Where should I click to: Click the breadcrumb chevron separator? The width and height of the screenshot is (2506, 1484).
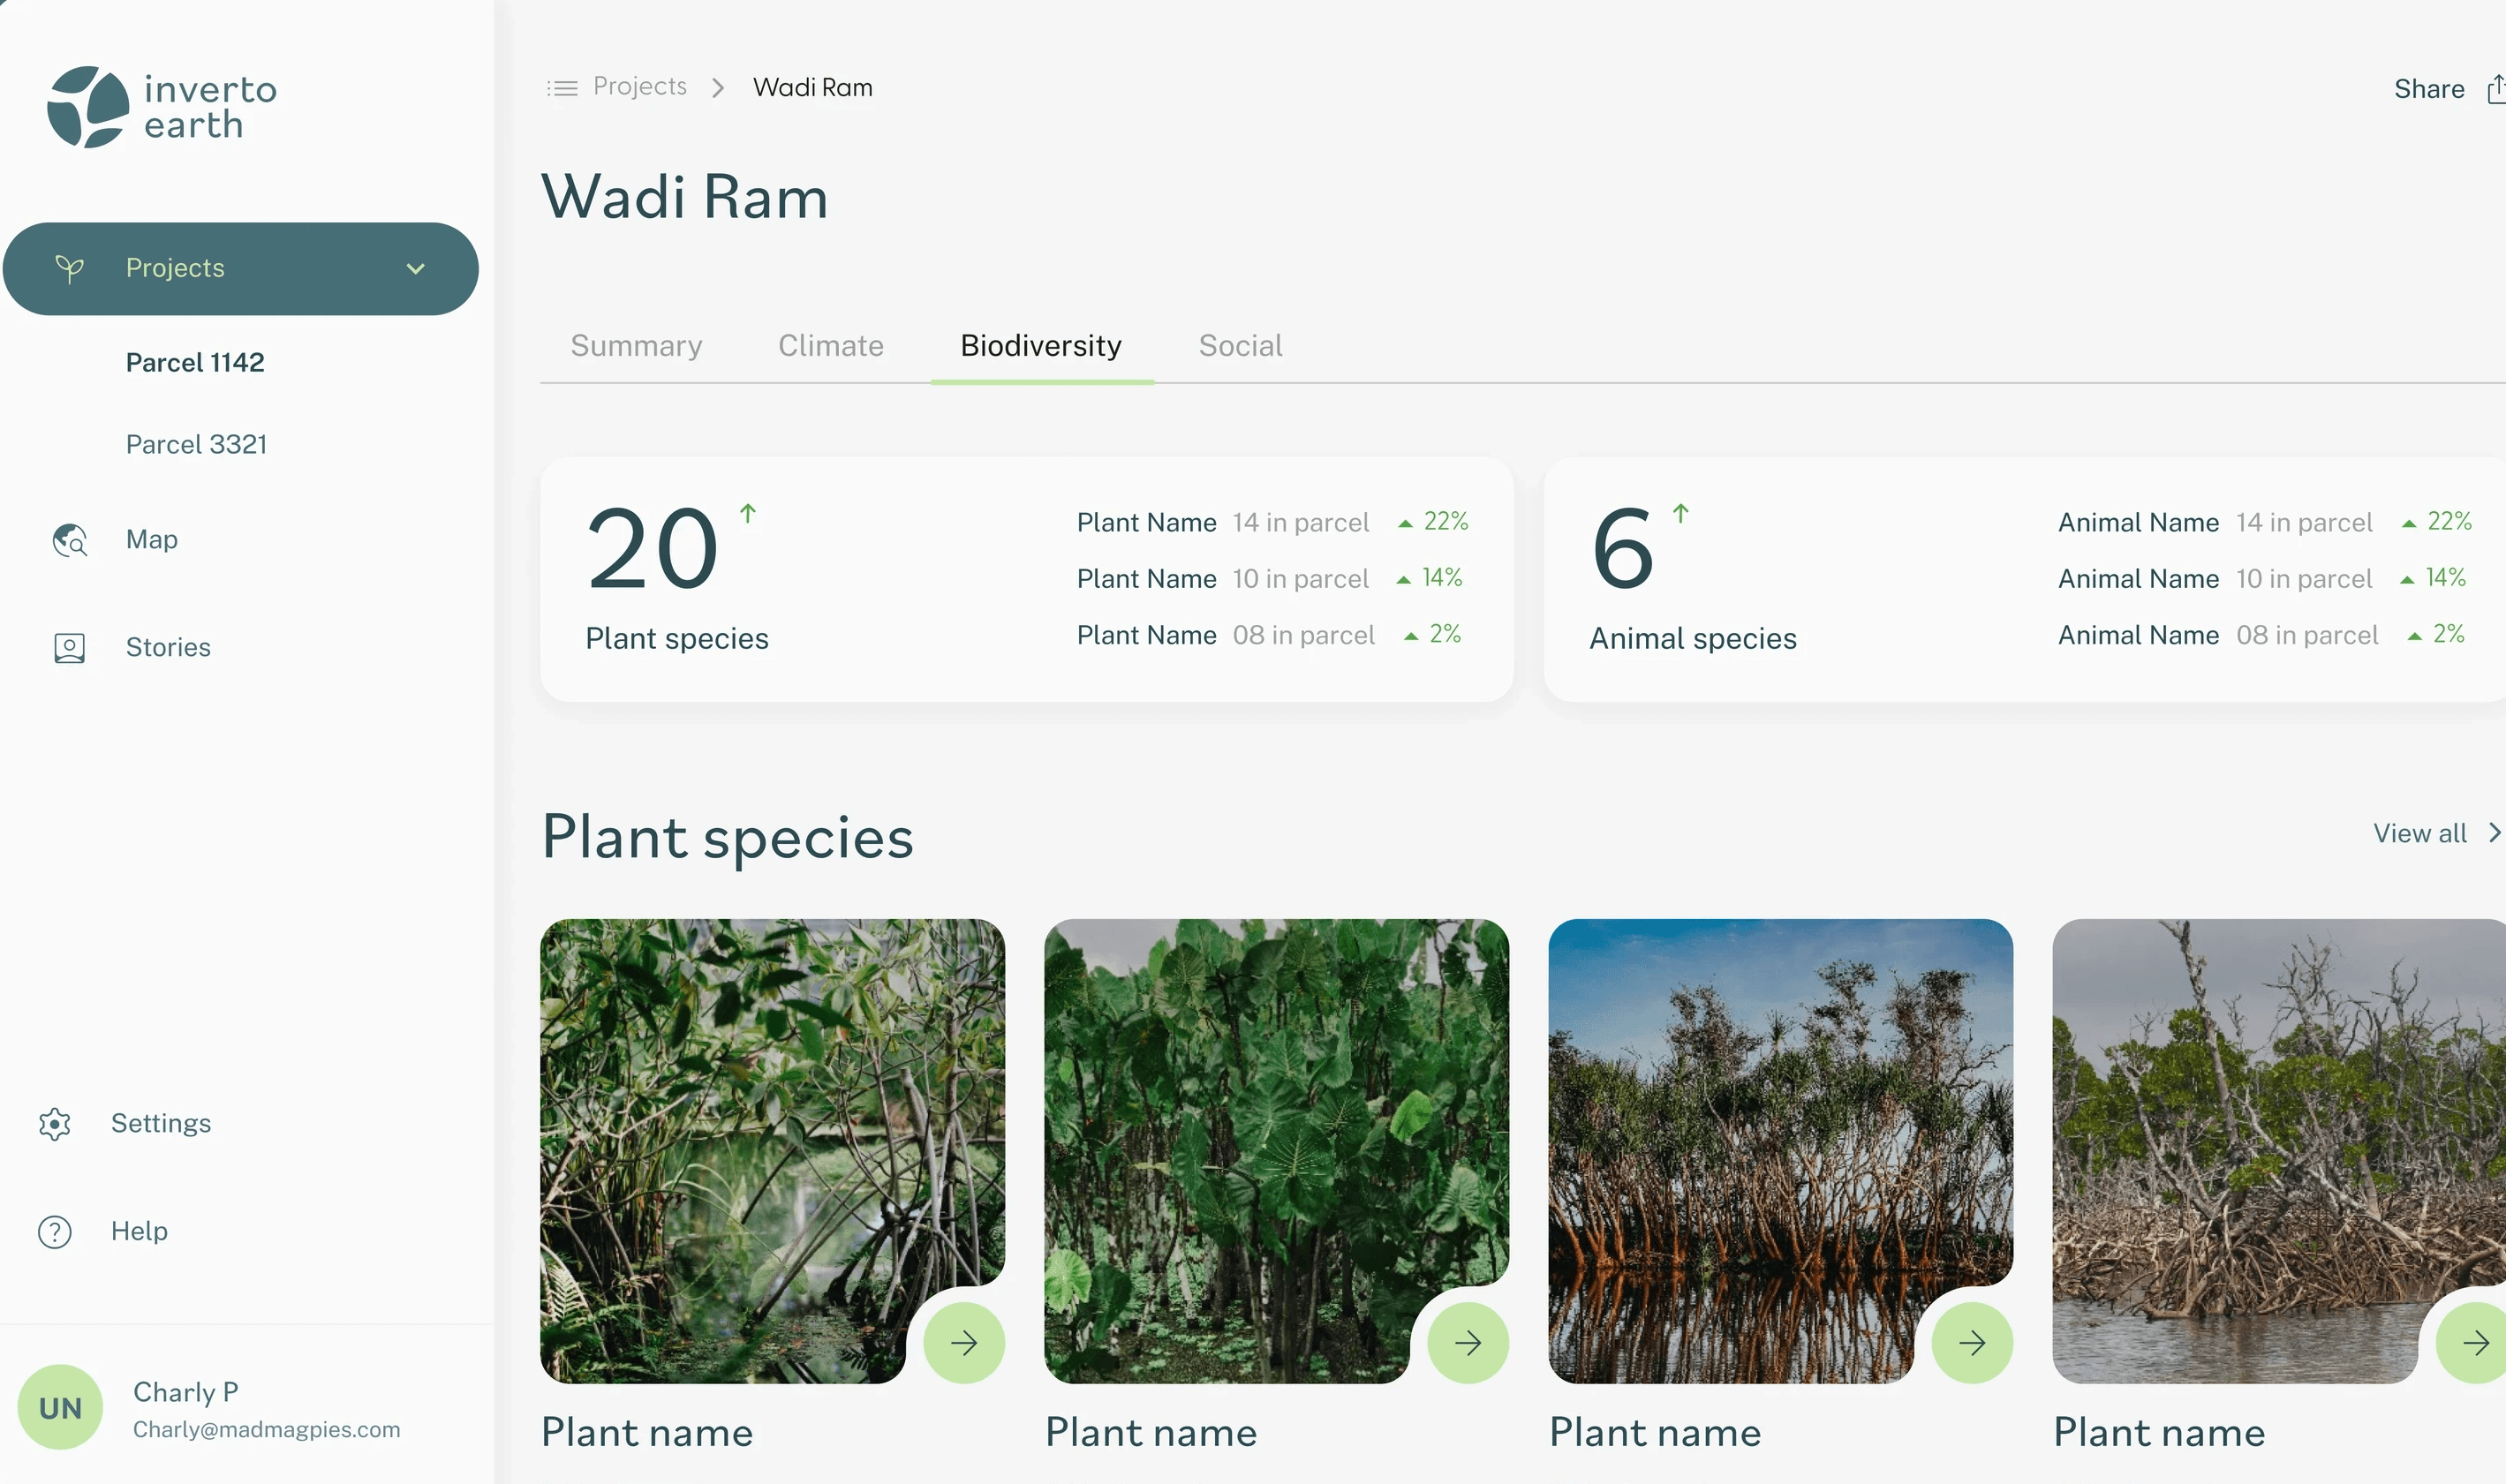pyautogui.click(x=718, y=88)
